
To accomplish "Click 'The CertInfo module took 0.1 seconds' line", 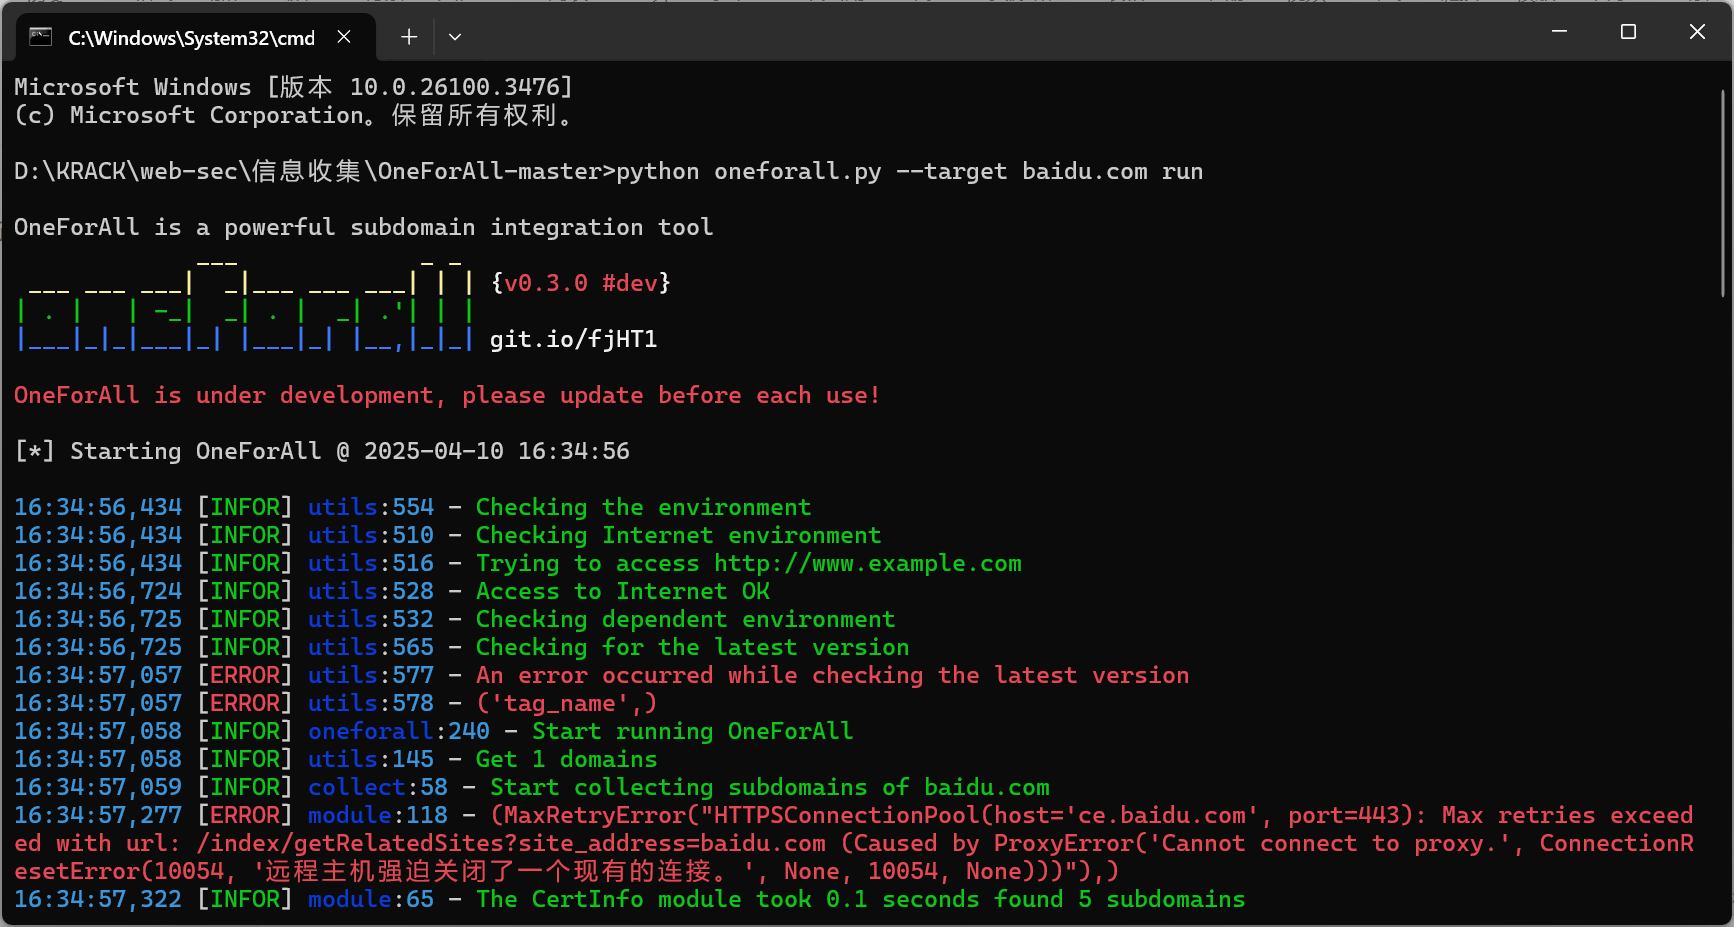I will point(860,899).
